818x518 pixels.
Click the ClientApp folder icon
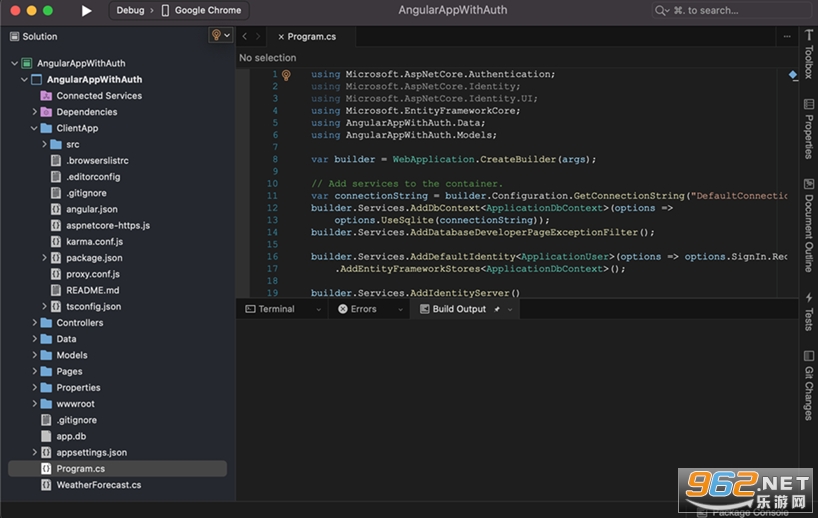click(46, 128)
